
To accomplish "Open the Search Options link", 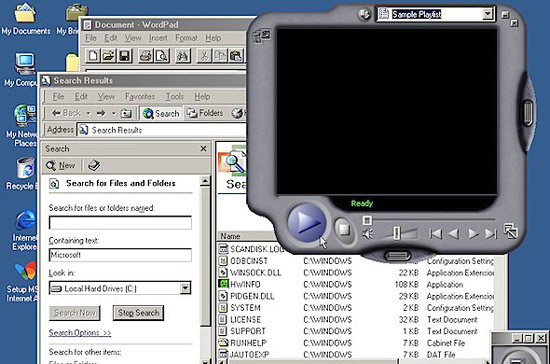I will pyautogui.click(x=80, y=332).
